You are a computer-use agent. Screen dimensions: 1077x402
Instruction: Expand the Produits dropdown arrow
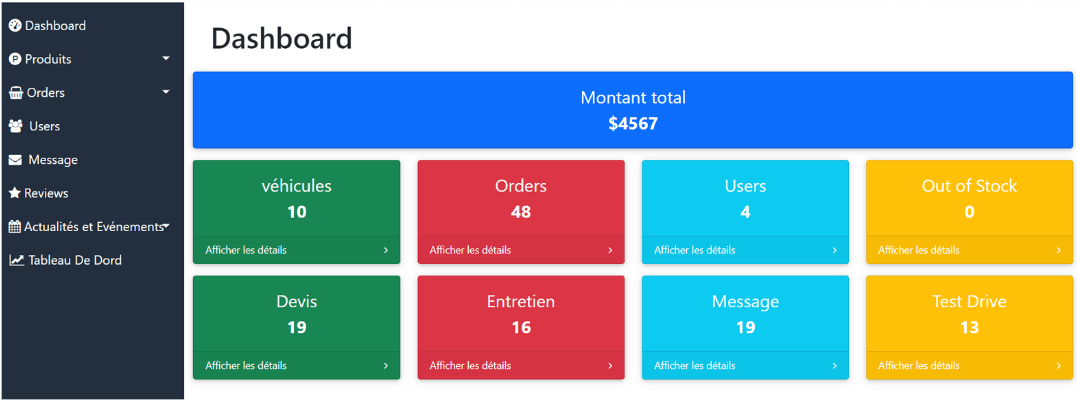click(166, 59)
